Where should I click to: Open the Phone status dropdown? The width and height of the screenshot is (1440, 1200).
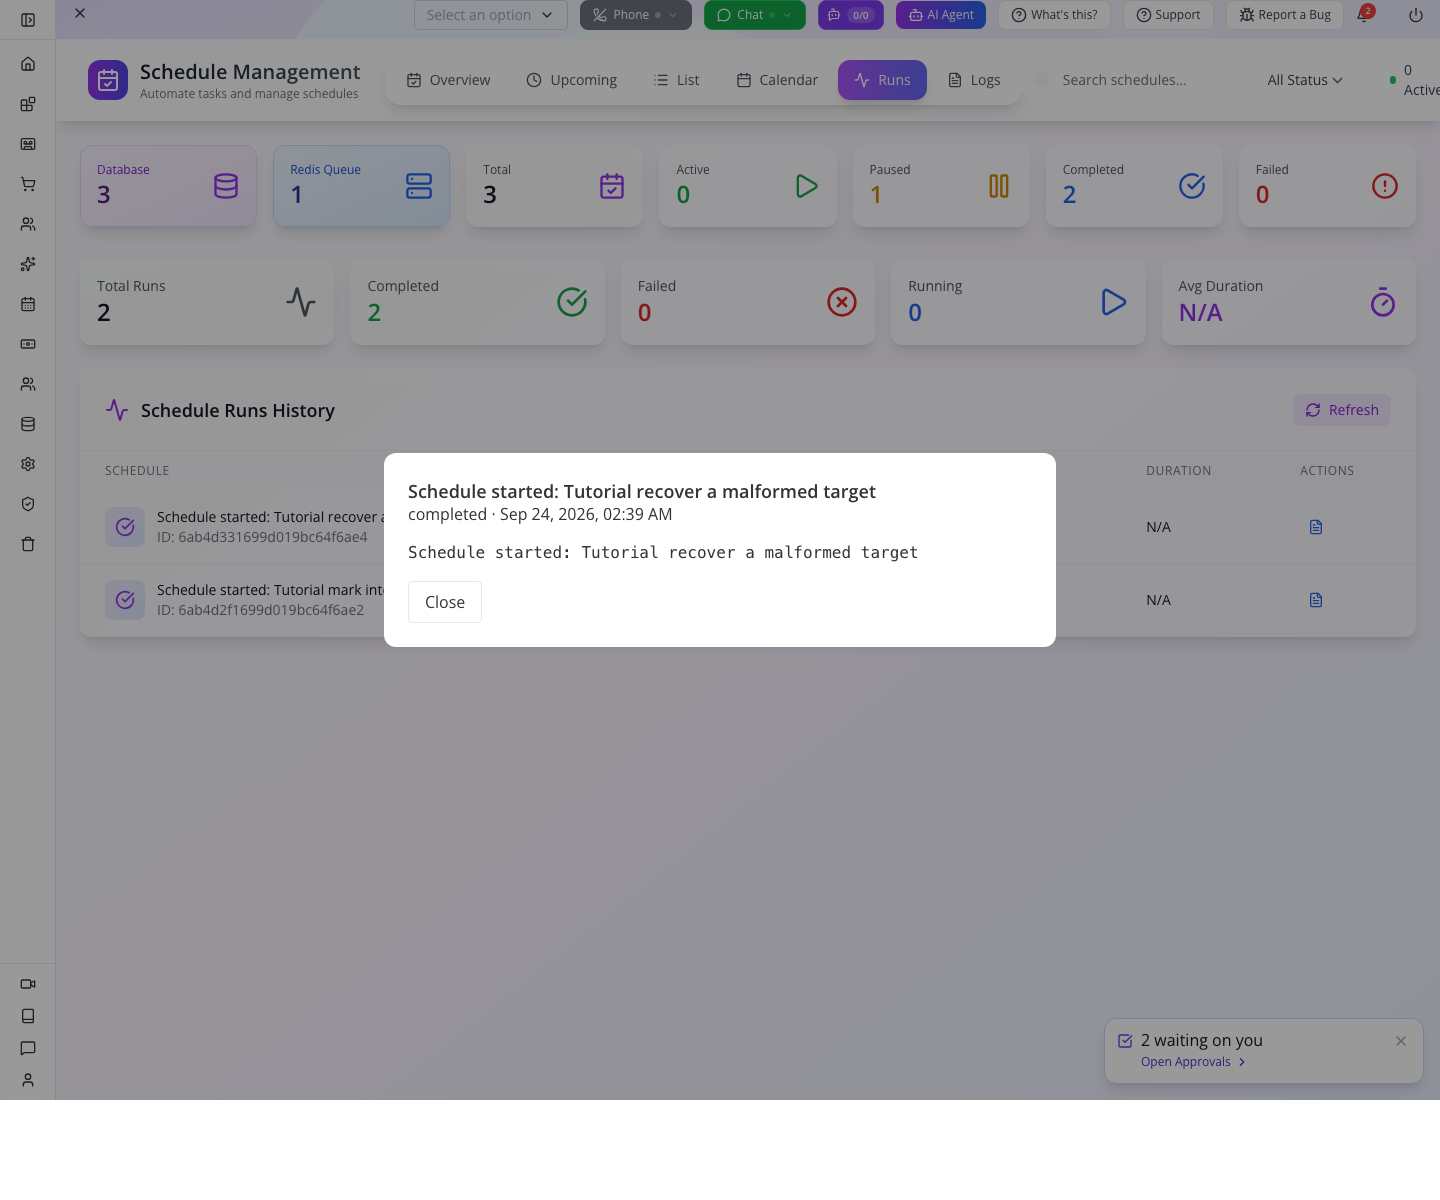(636, 15)
